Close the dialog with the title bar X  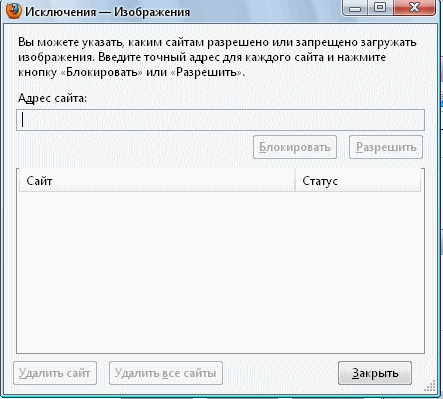click(x=414, y=7)
